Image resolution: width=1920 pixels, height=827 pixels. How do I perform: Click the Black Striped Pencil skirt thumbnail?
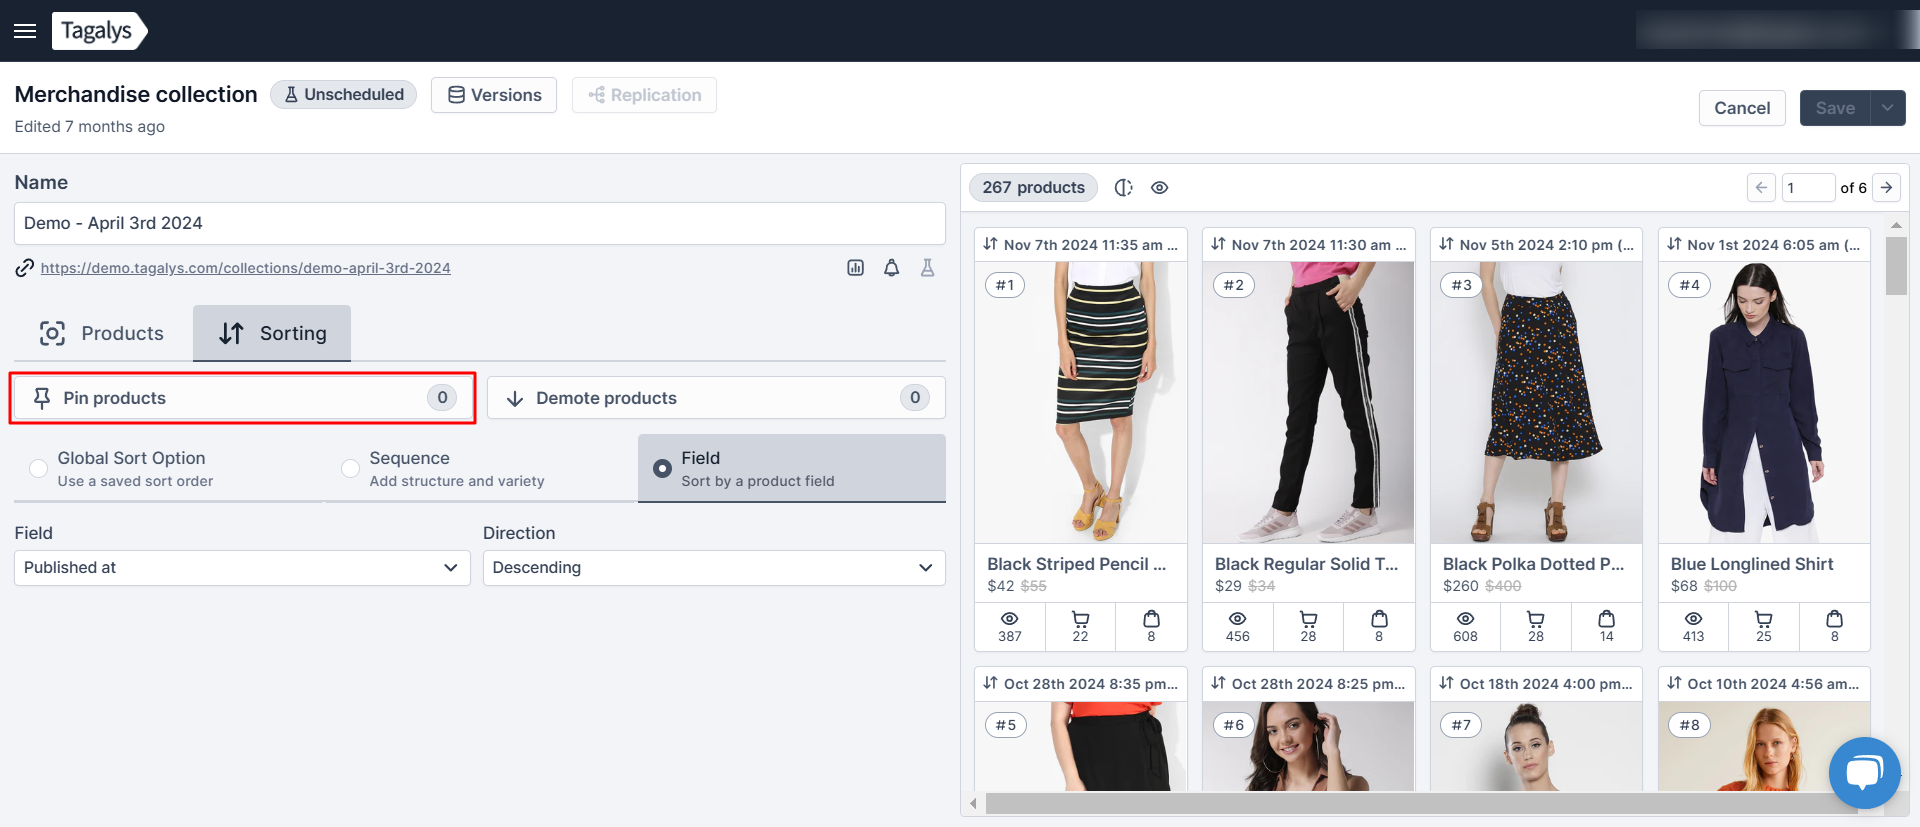tap(1081, 403)
